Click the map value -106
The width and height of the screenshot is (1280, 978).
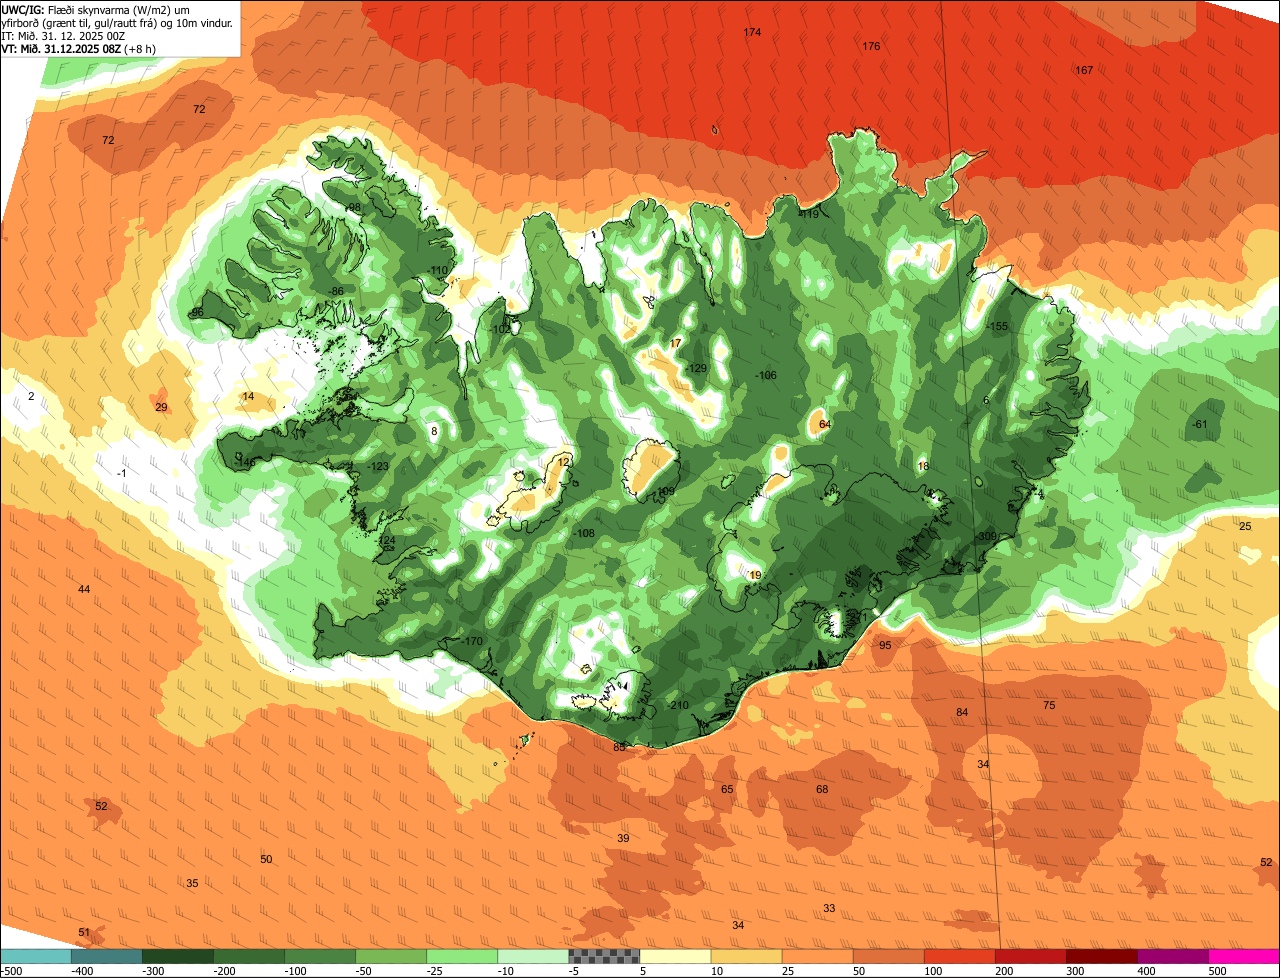tap(765, 376)
